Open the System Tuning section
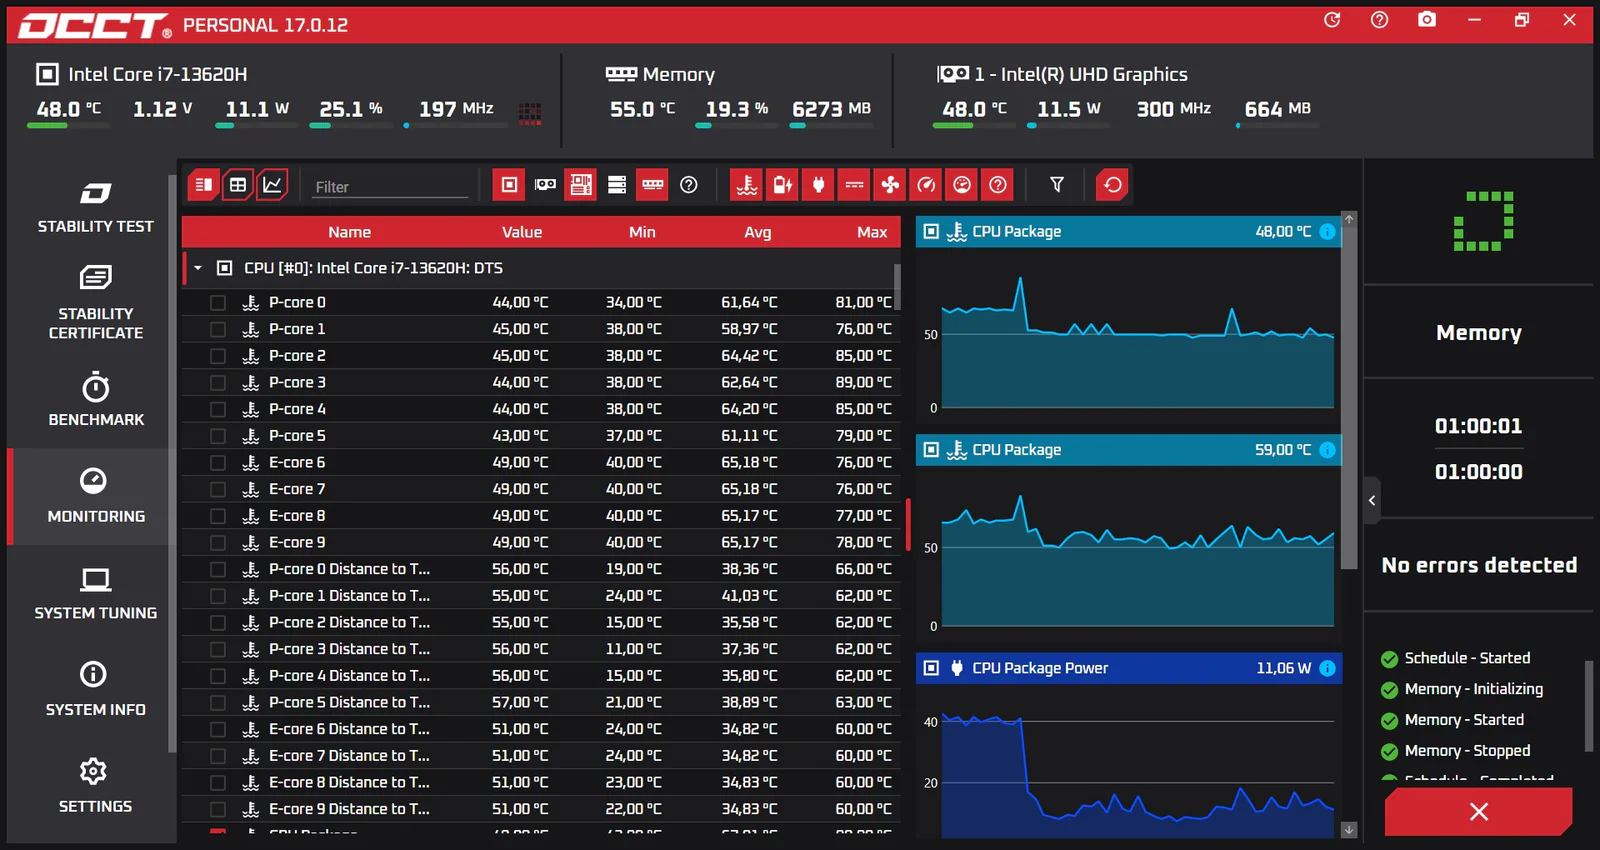The height and width of the screenshot is (850, 1600). click(x=95, y=593)
